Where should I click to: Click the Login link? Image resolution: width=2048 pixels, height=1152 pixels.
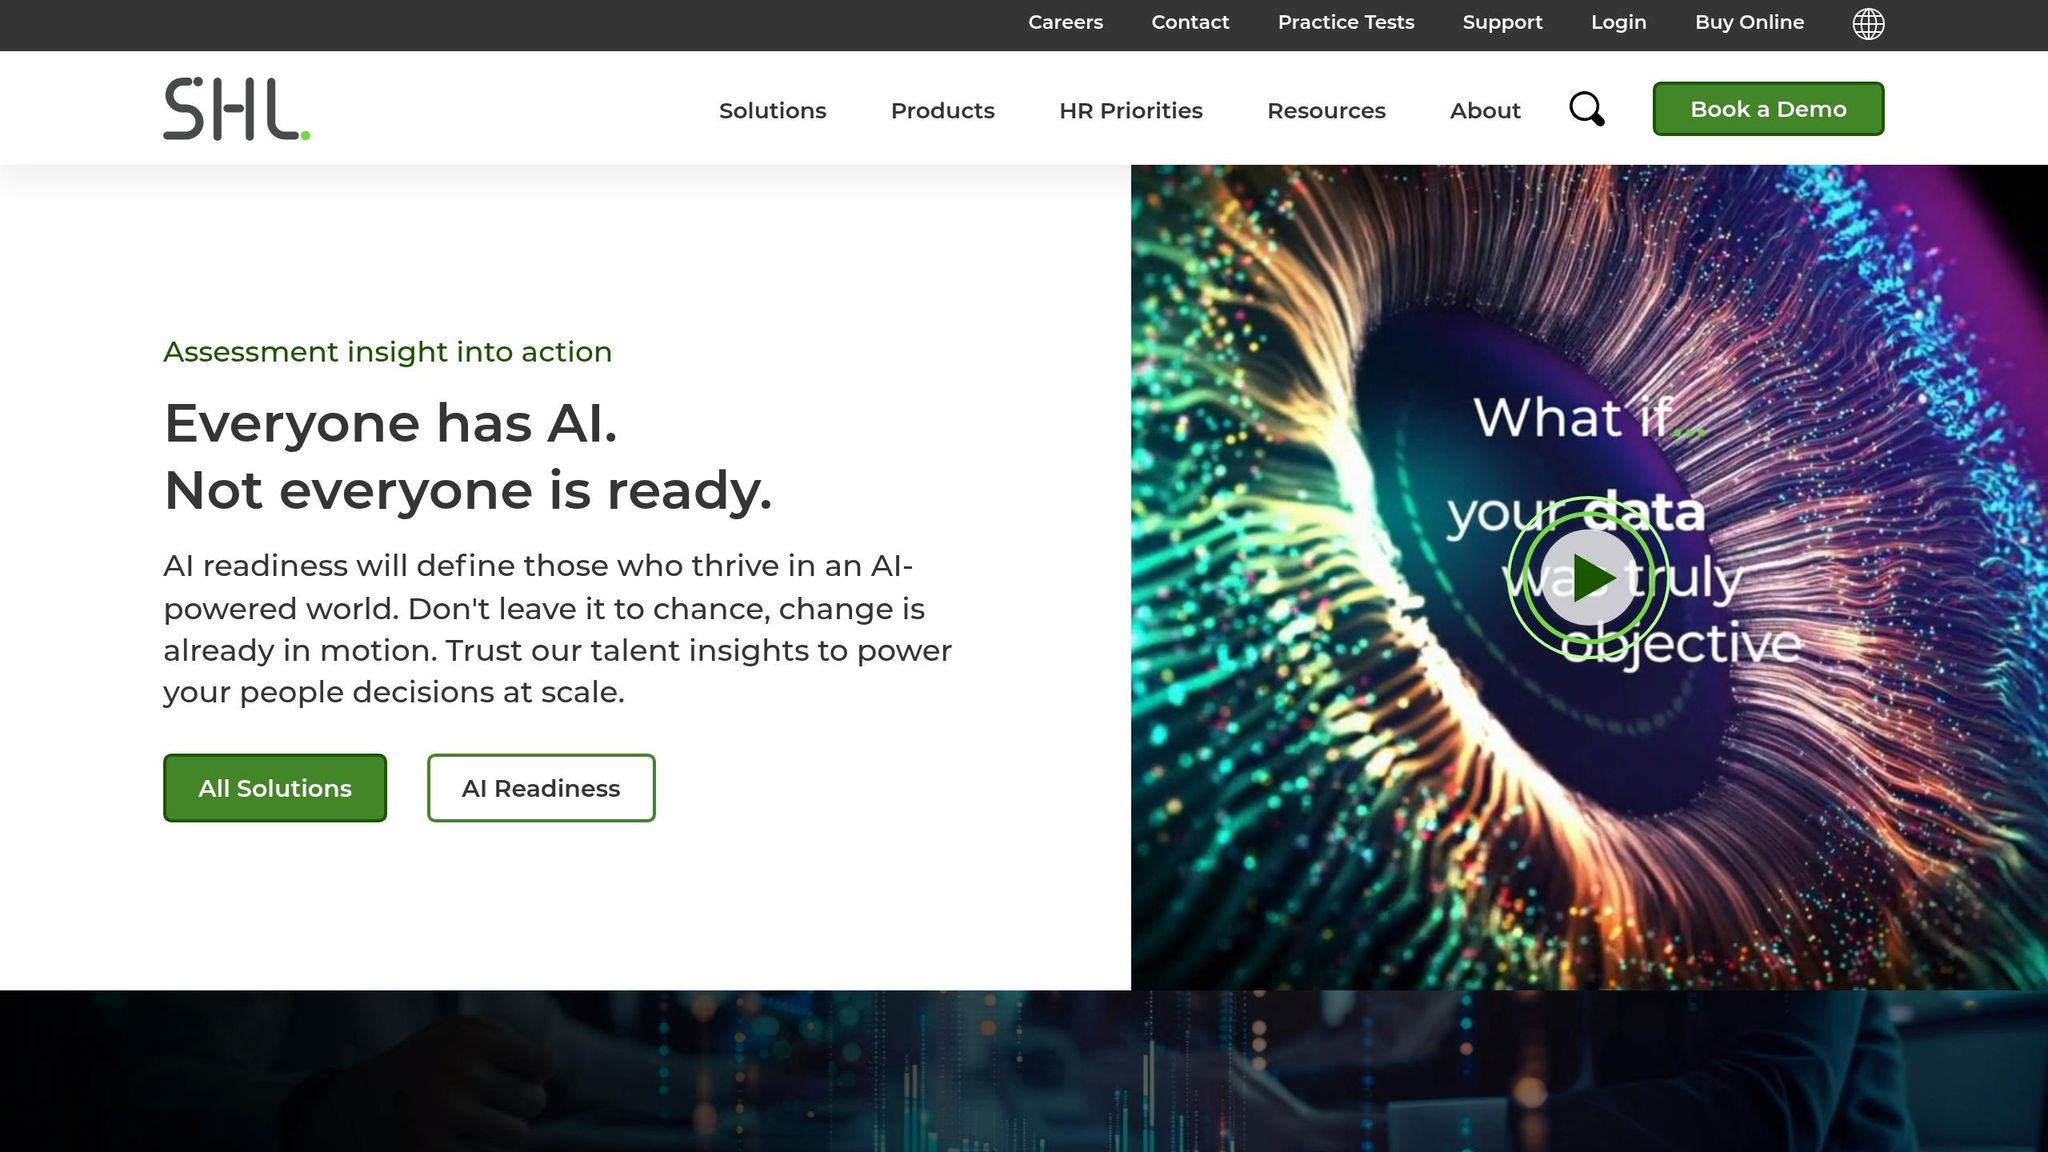click(x=1619, y=22)
